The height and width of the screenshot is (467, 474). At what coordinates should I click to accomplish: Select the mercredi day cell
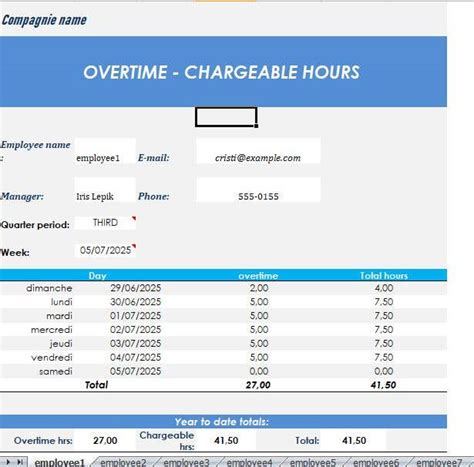51,330
